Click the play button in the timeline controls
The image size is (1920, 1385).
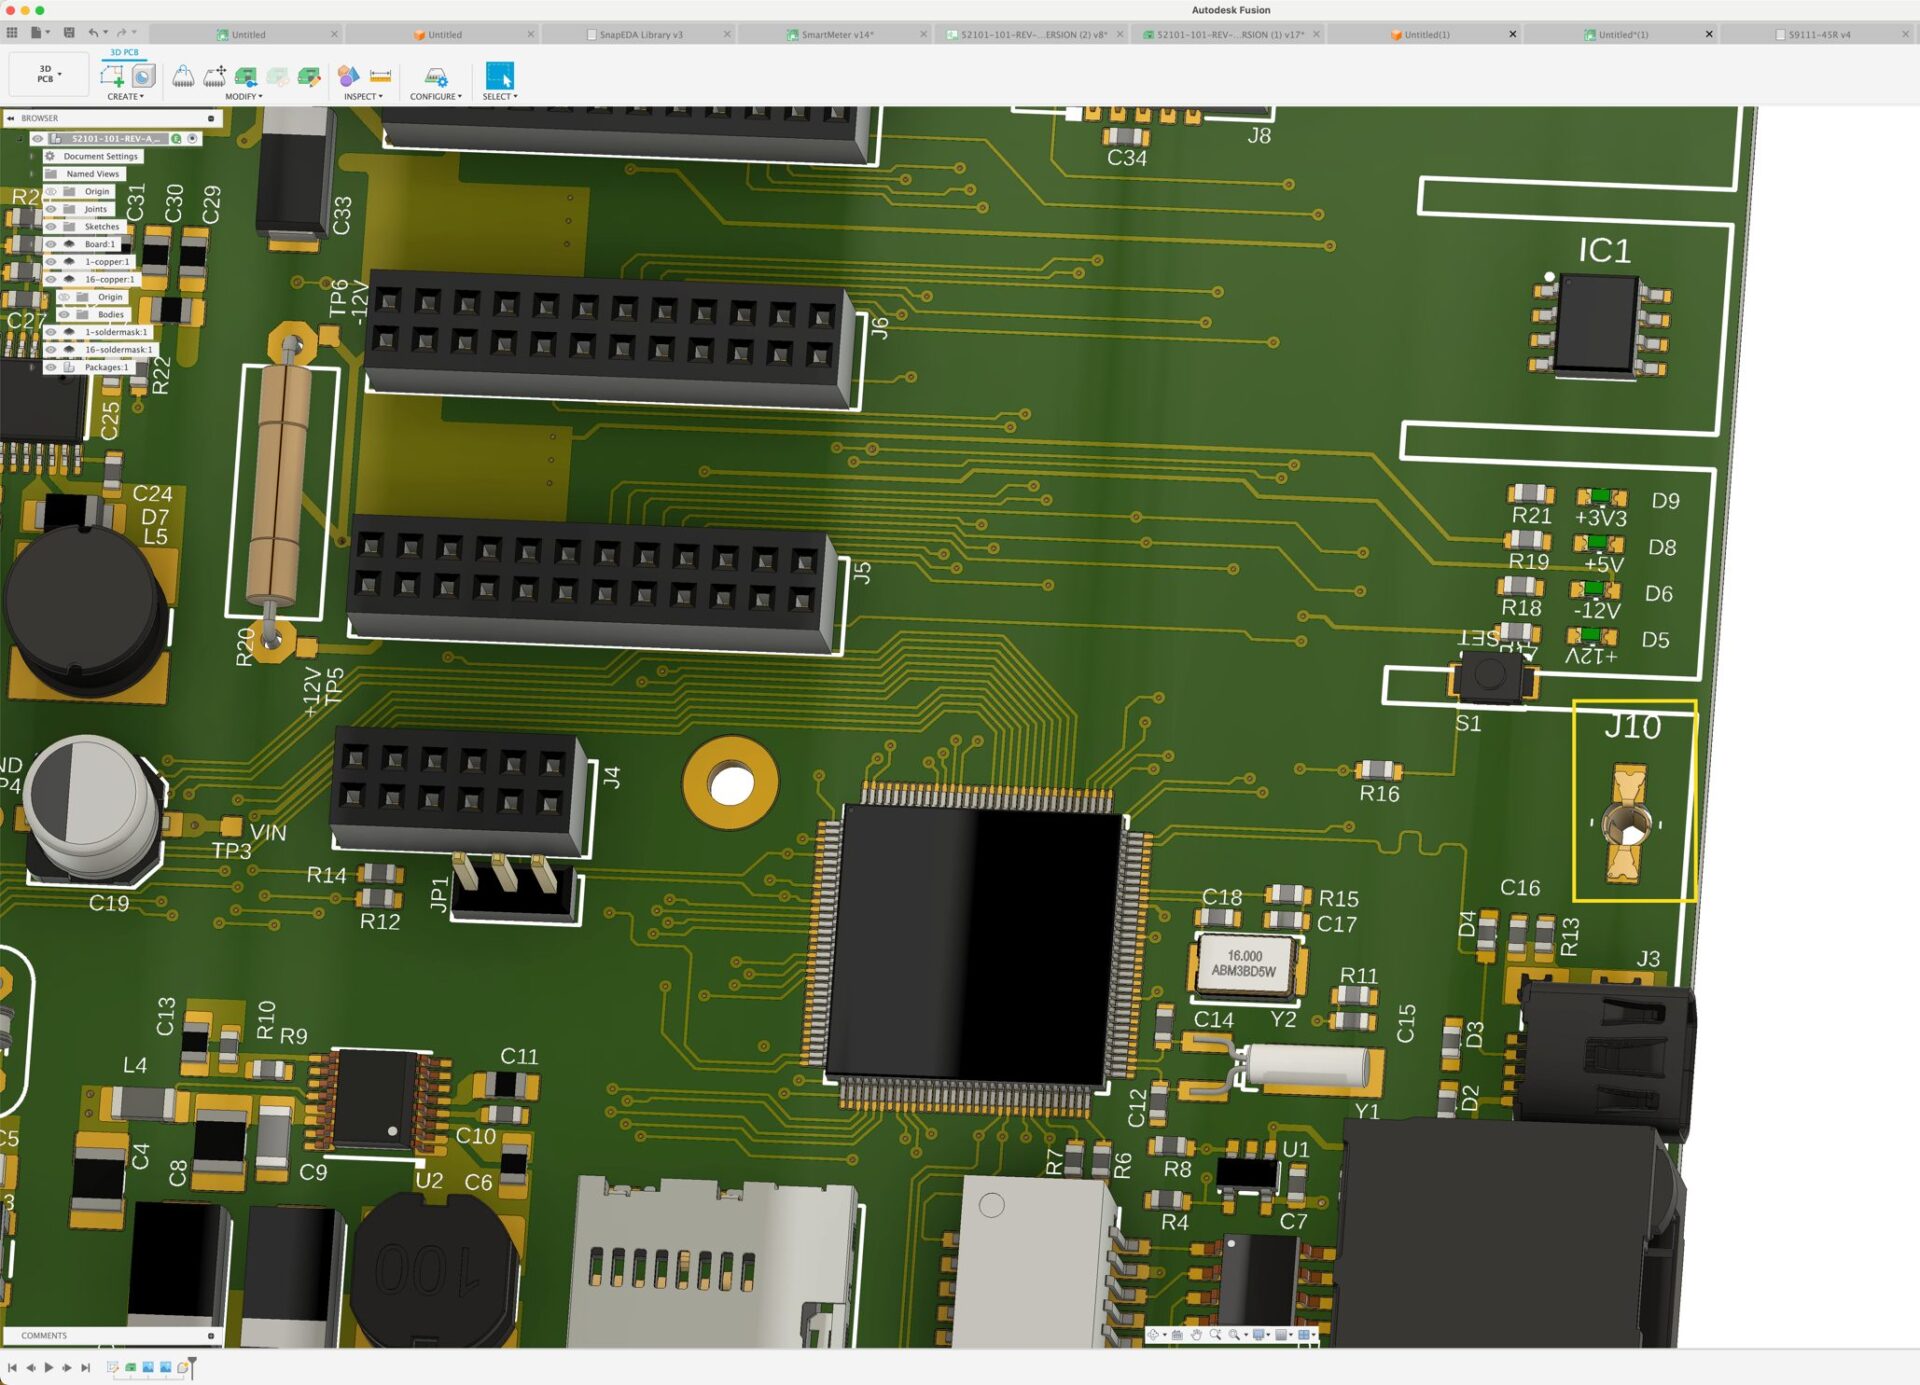click(49, 1368)
